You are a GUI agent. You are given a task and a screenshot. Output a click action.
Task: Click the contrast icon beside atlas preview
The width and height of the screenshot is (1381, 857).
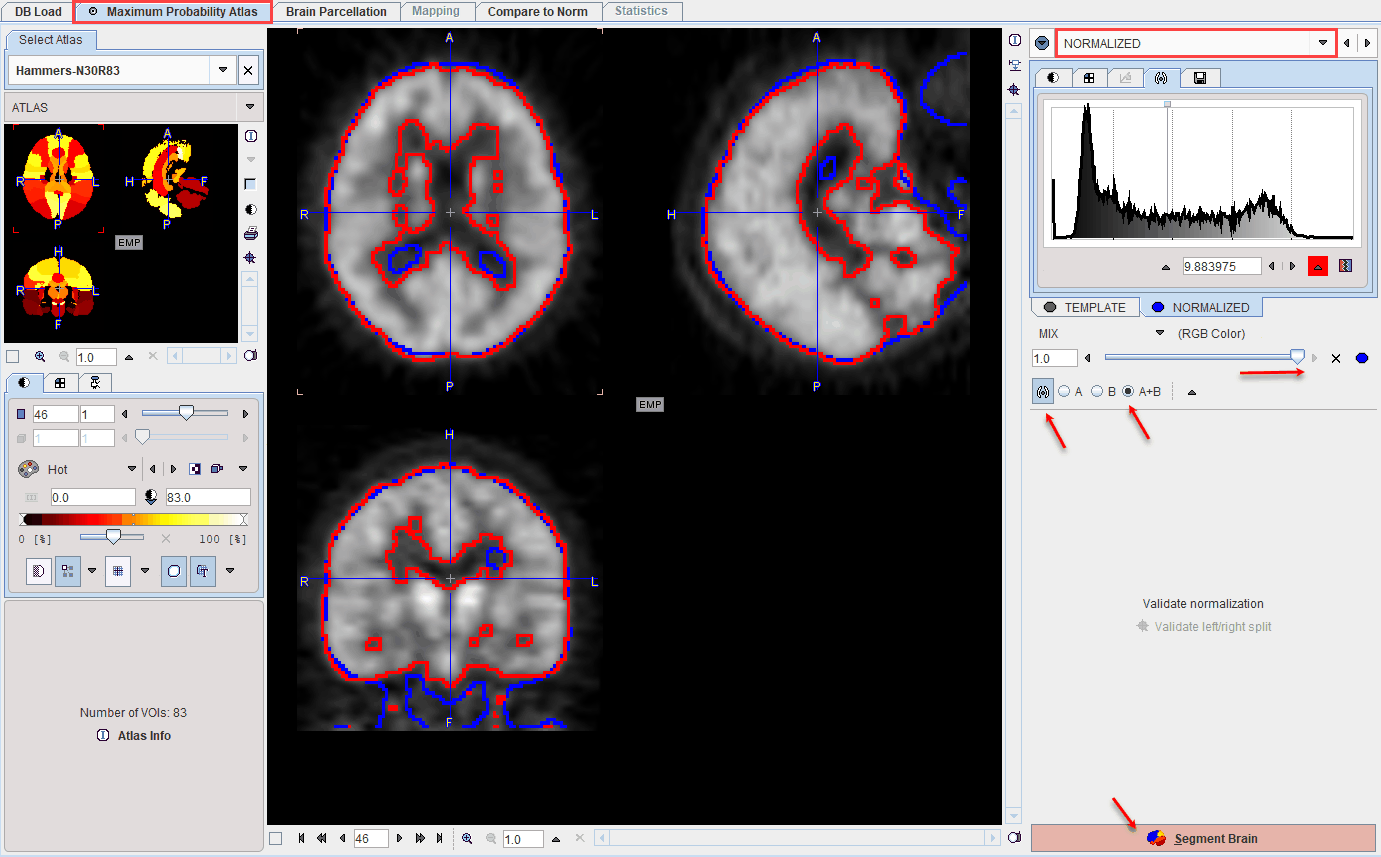[x=250, y=209]
